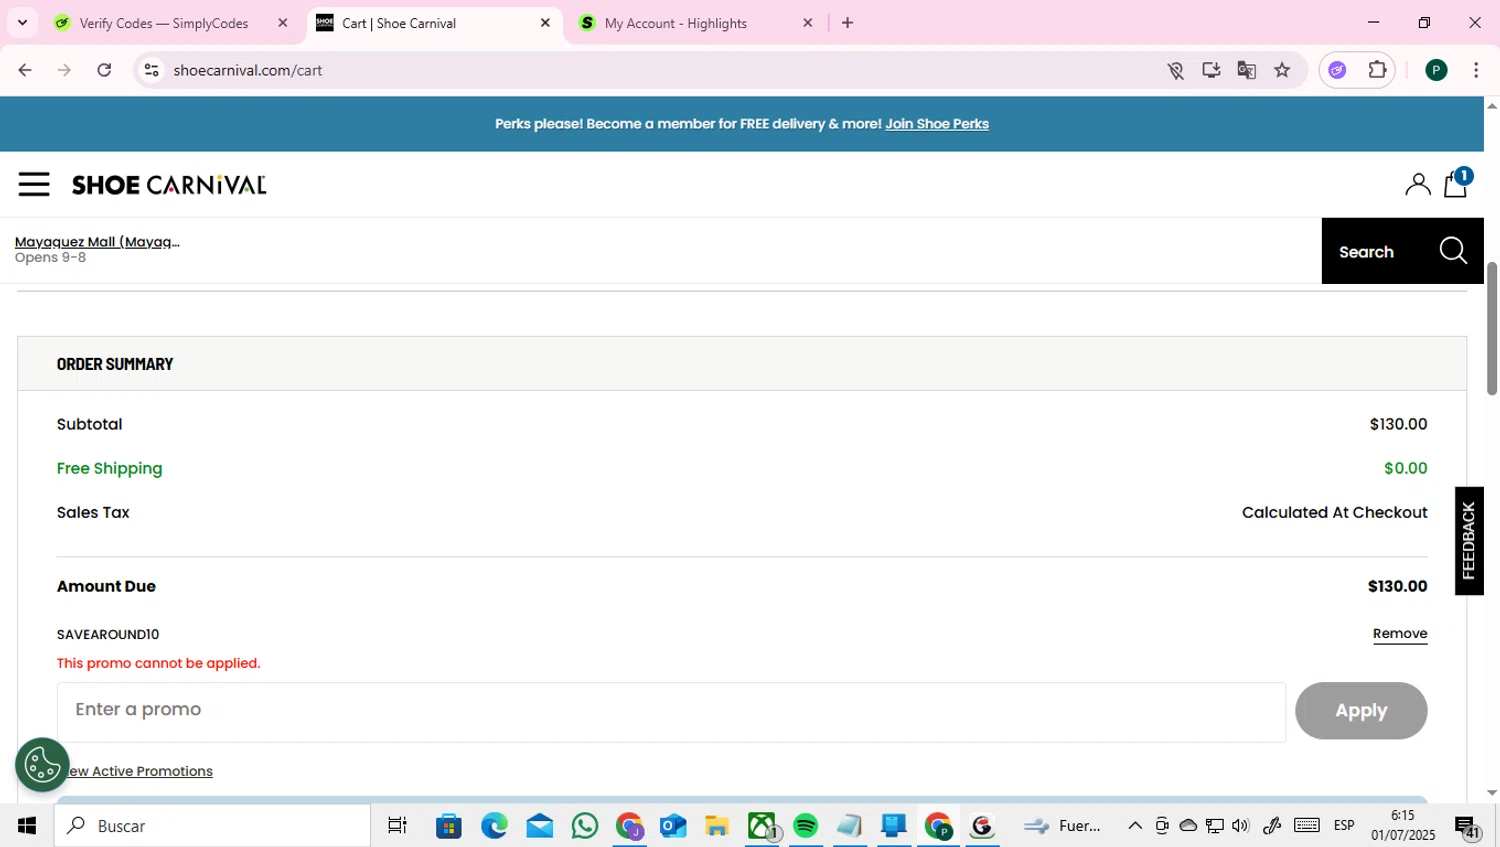Click the address bar URL
Viewport: 1500px width, 847px height.
point(248,70)
